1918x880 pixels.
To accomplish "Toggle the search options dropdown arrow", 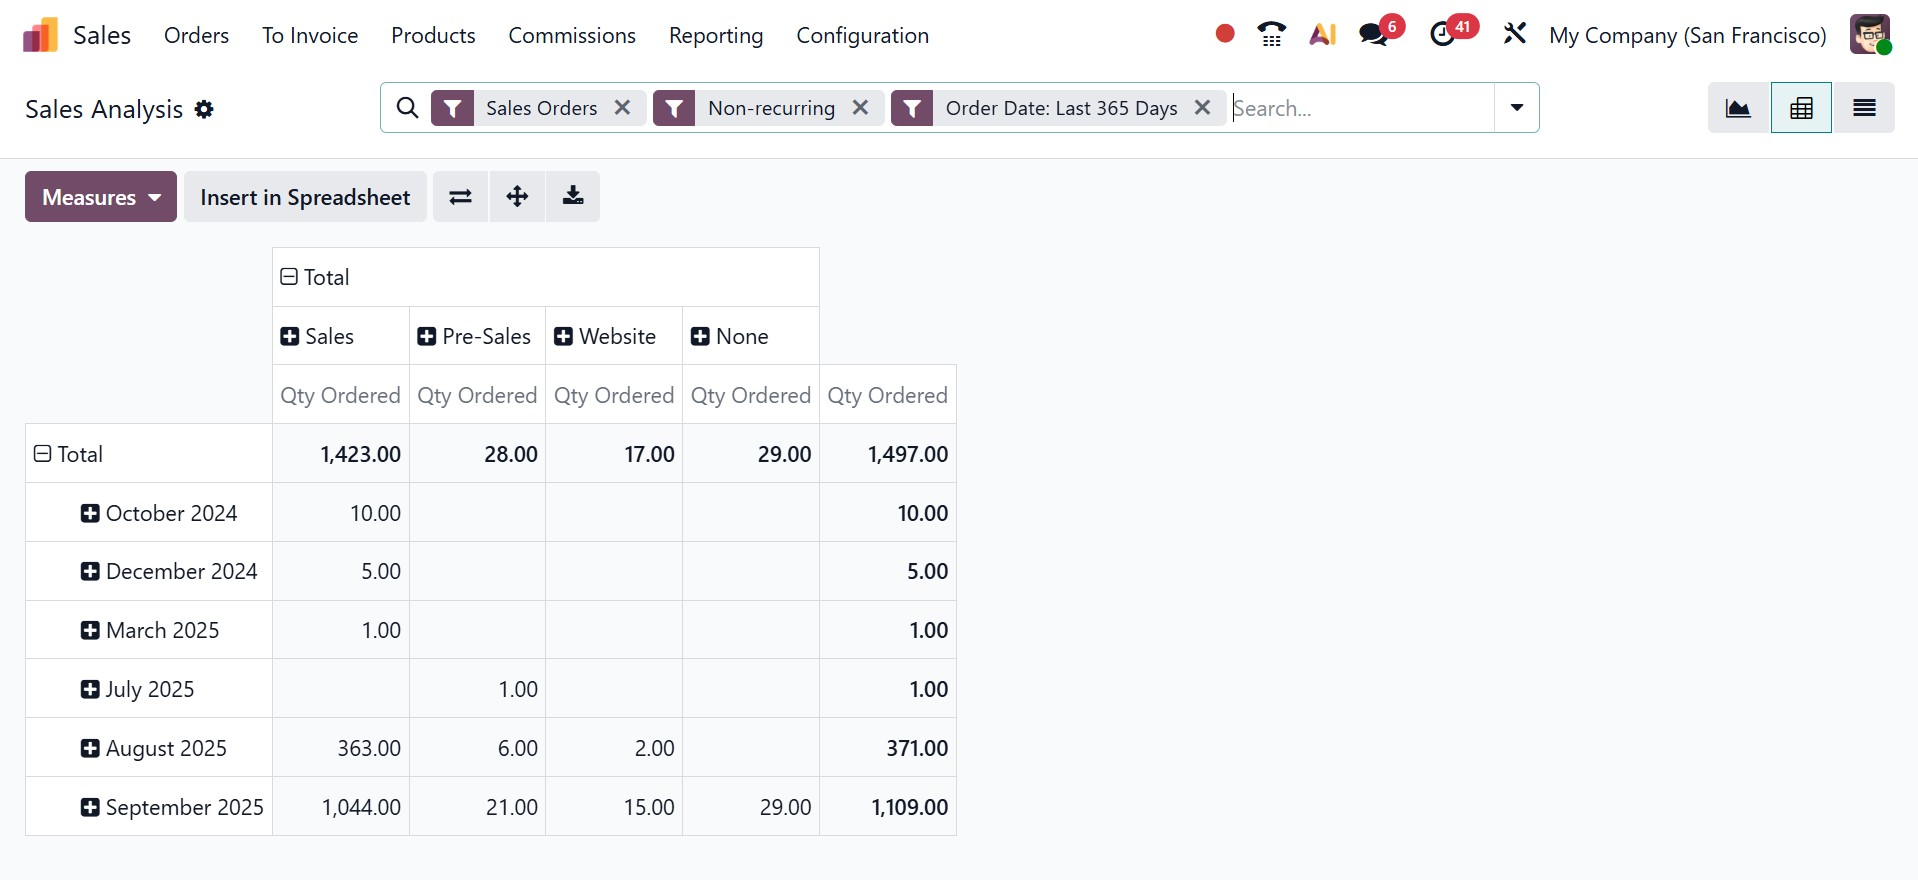I will coord(1516,108).
